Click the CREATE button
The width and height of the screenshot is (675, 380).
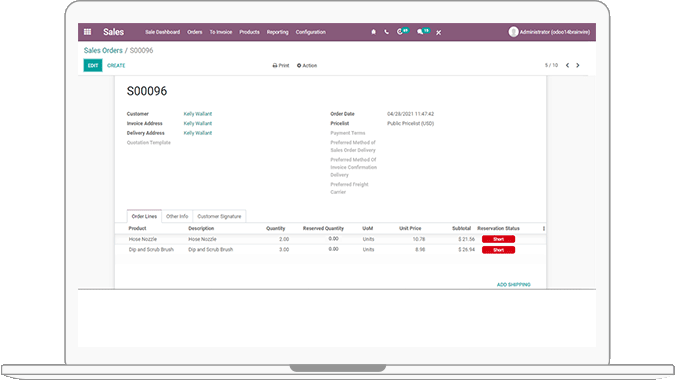point(116,65)
